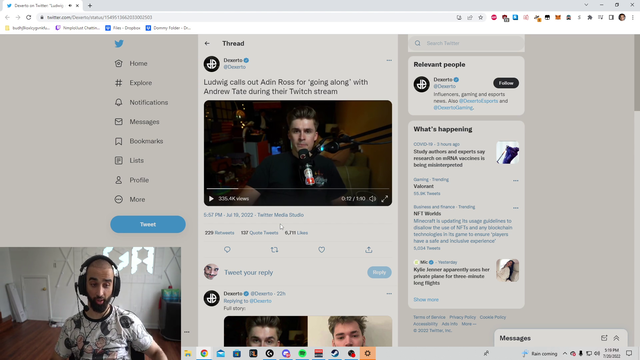Open the Twitter Media Studio link

(x=280, y=215)
